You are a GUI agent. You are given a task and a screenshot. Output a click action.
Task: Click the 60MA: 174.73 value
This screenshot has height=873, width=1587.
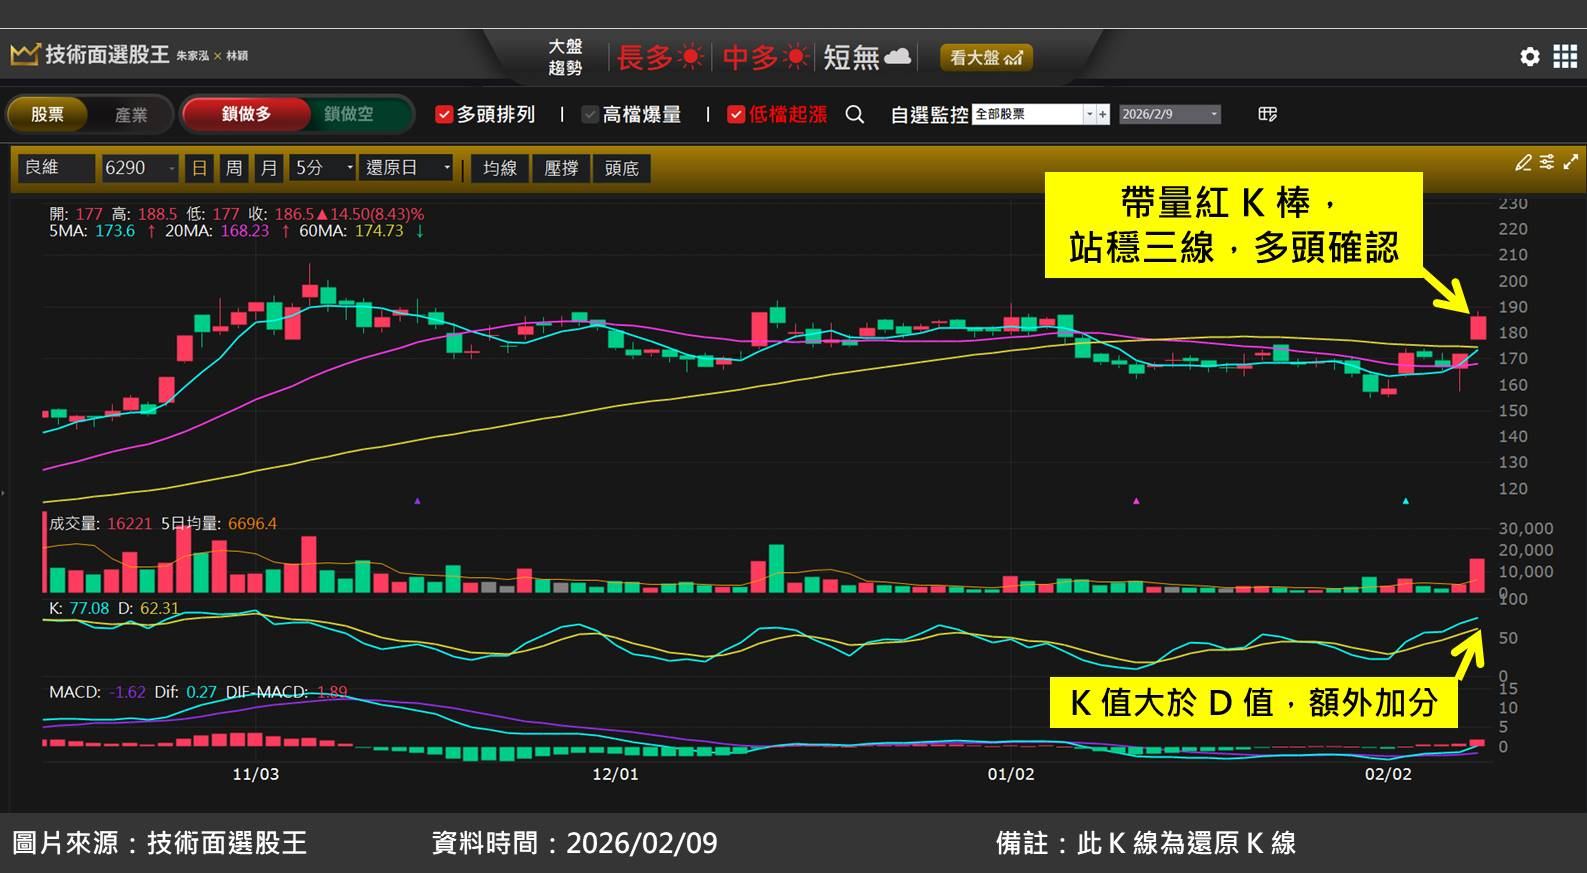351,231
